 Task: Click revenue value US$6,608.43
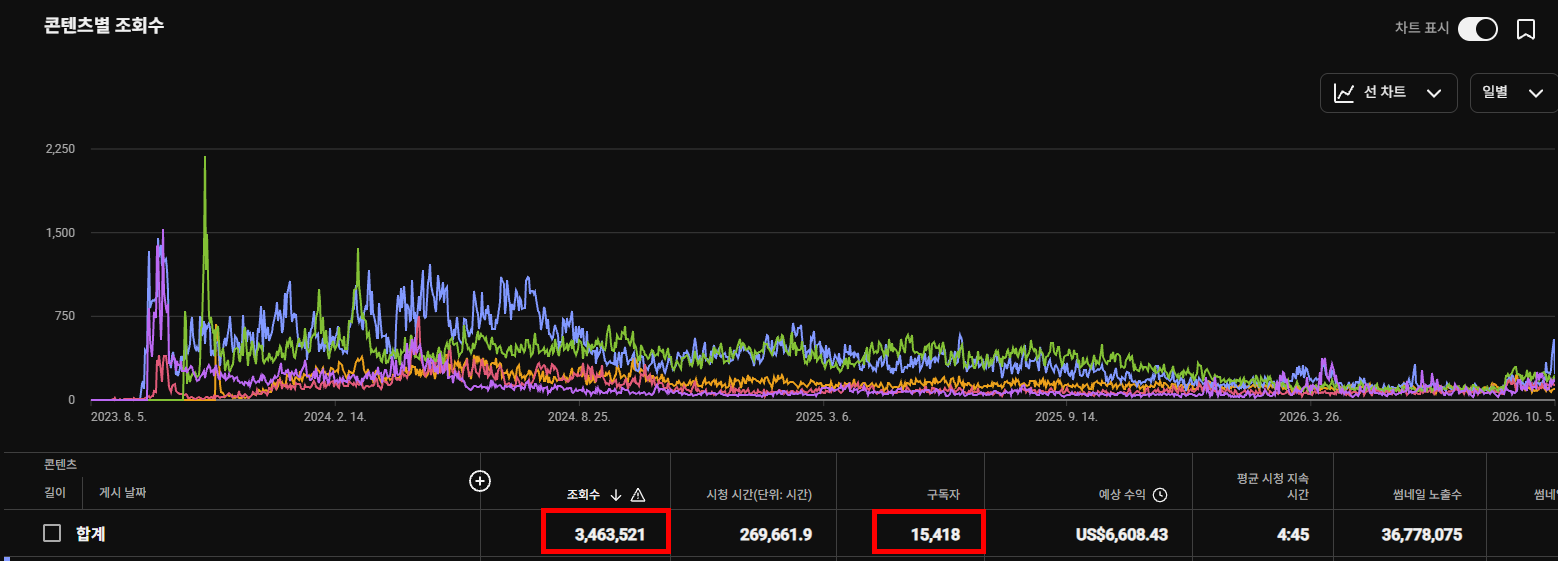click(x=1122, y=535)
